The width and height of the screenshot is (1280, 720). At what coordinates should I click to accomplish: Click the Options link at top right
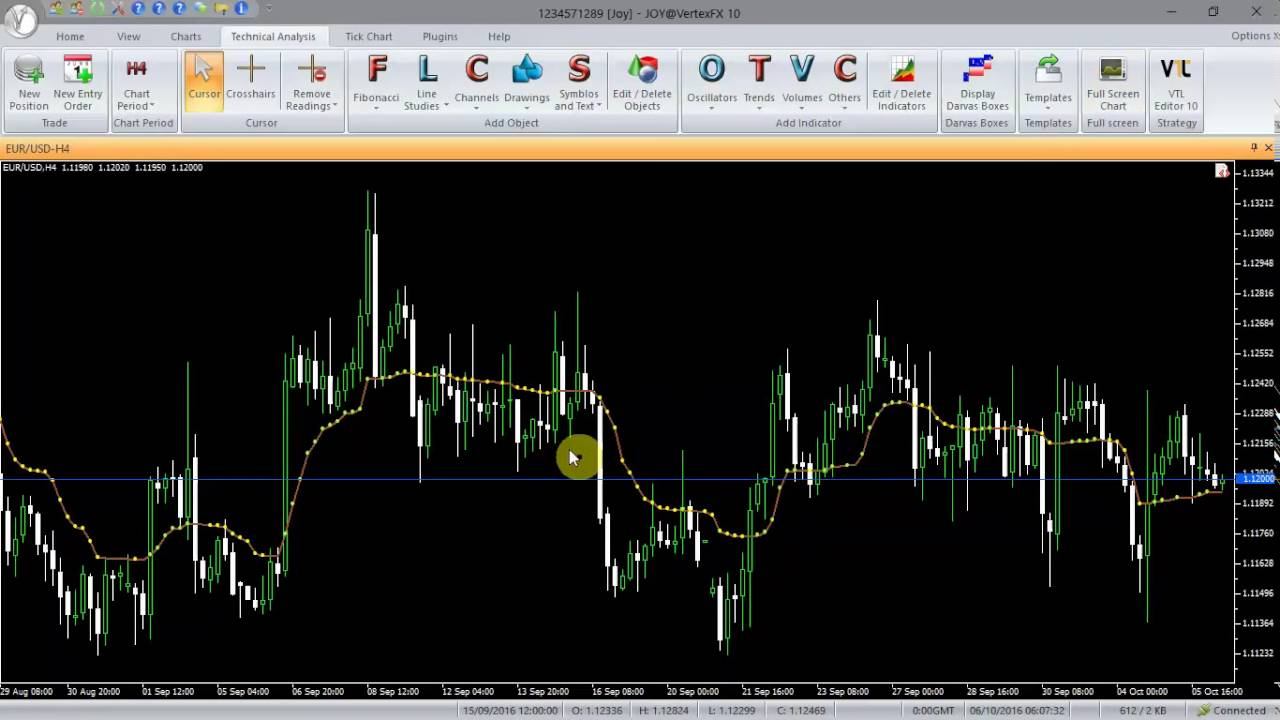tap(1250, 36)
